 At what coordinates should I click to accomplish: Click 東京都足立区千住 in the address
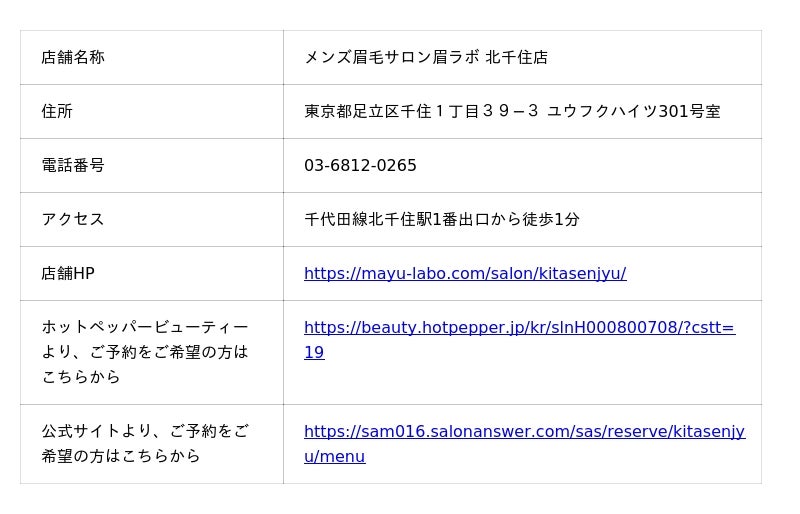coord(367,111)
